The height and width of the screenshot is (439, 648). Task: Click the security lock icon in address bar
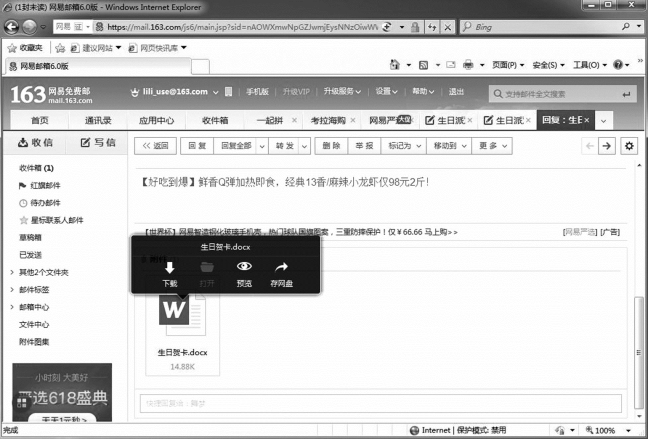(415, 27)
